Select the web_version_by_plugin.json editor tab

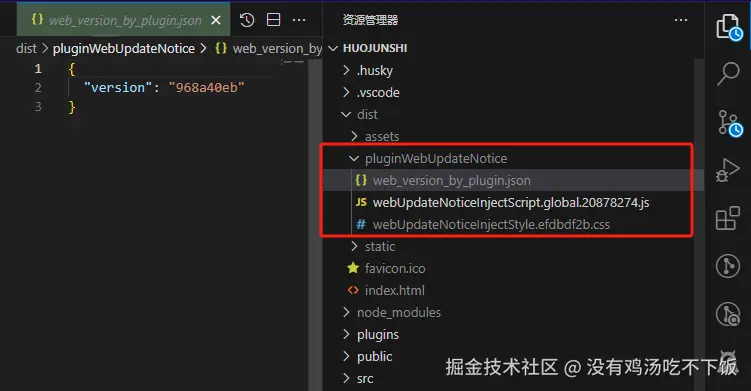coord(124,20)
